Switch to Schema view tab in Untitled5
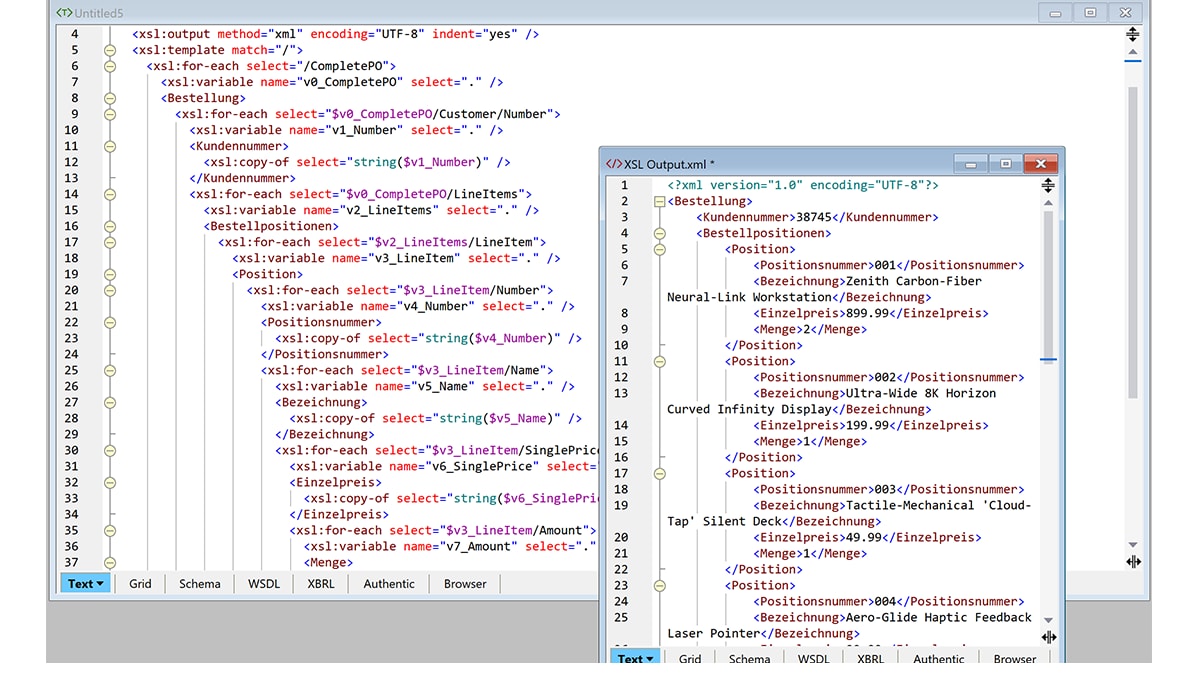 point(200,584)
